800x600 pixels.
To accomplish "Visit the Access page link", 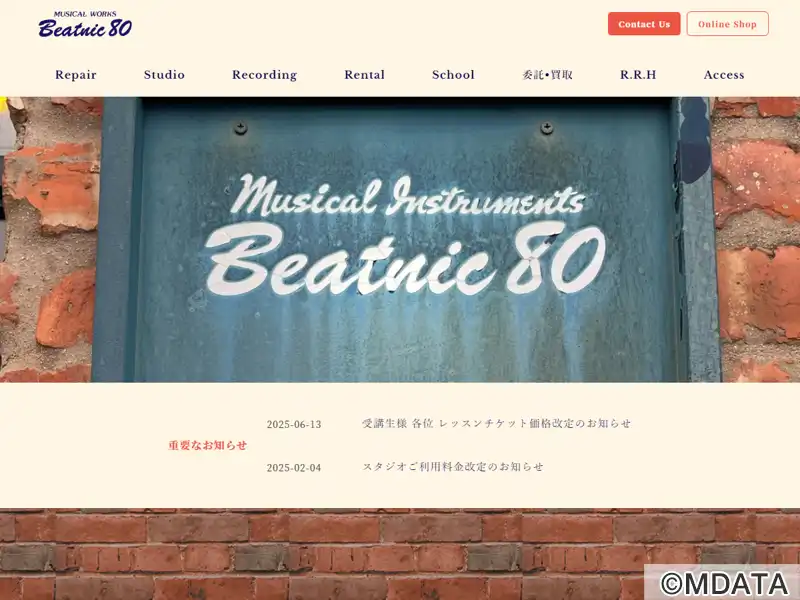I will point(724,75).
